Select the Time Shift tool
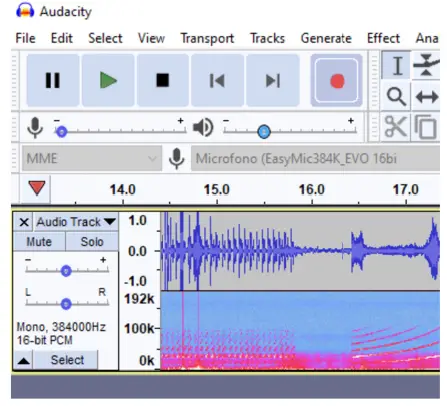Screen dimensions: 447x406 point(426,97)
